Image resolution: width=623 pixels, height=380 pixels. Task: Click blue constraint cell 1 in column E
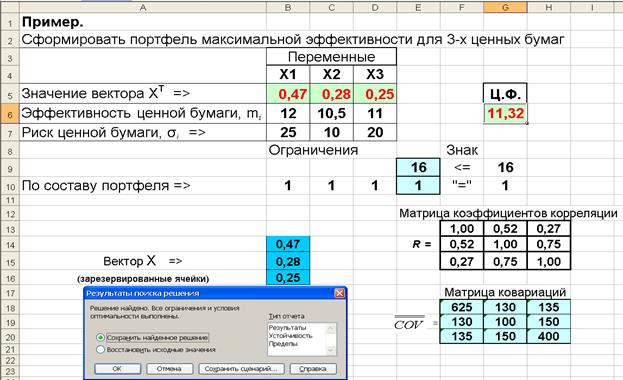point(418,186)
